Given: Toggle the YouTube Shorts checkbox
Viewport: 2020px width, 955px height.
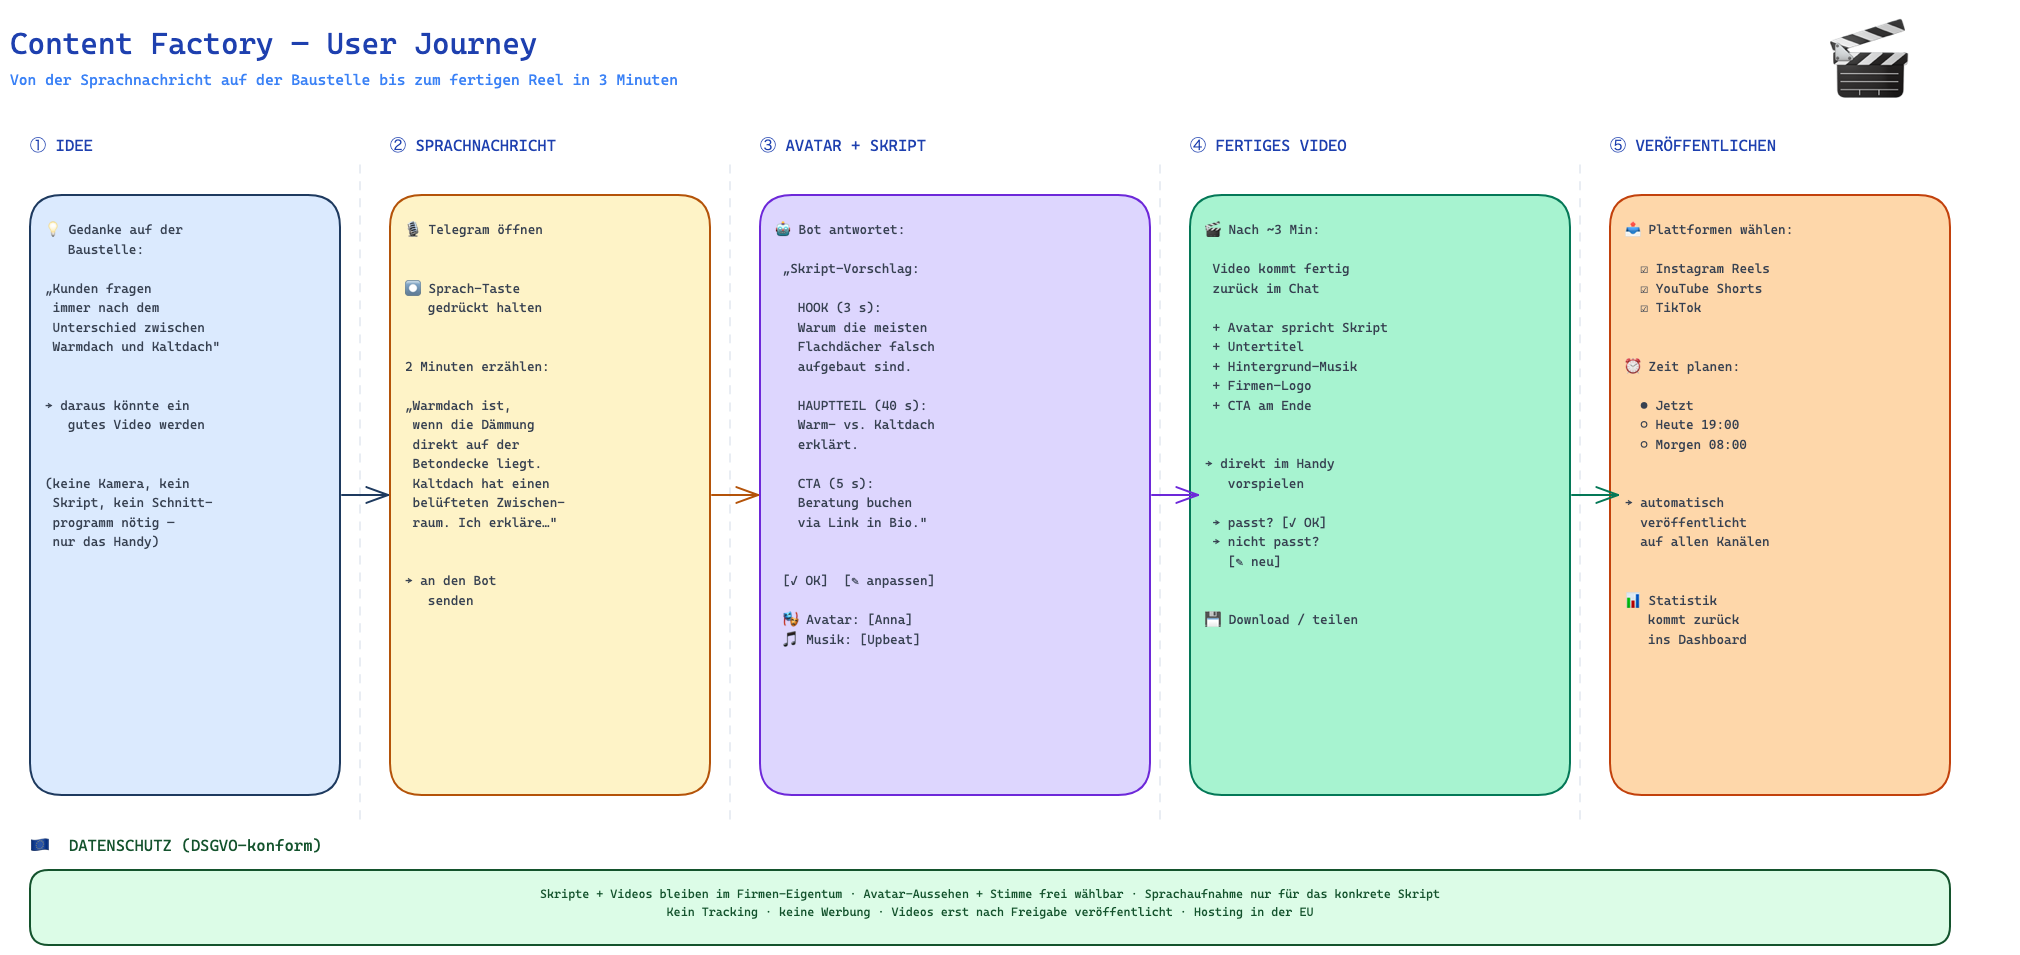Looking at the screenshot, I should click(1644, 289).
